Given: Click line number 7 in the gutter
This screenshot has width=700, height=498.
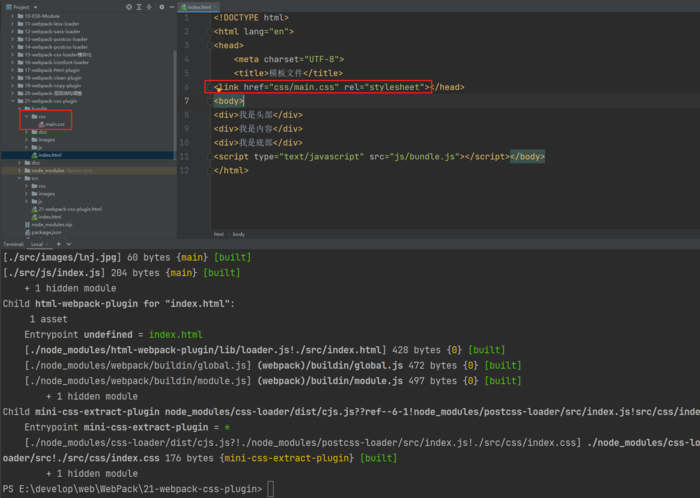Looking at the screenshot, I should [x=187, y=101].
